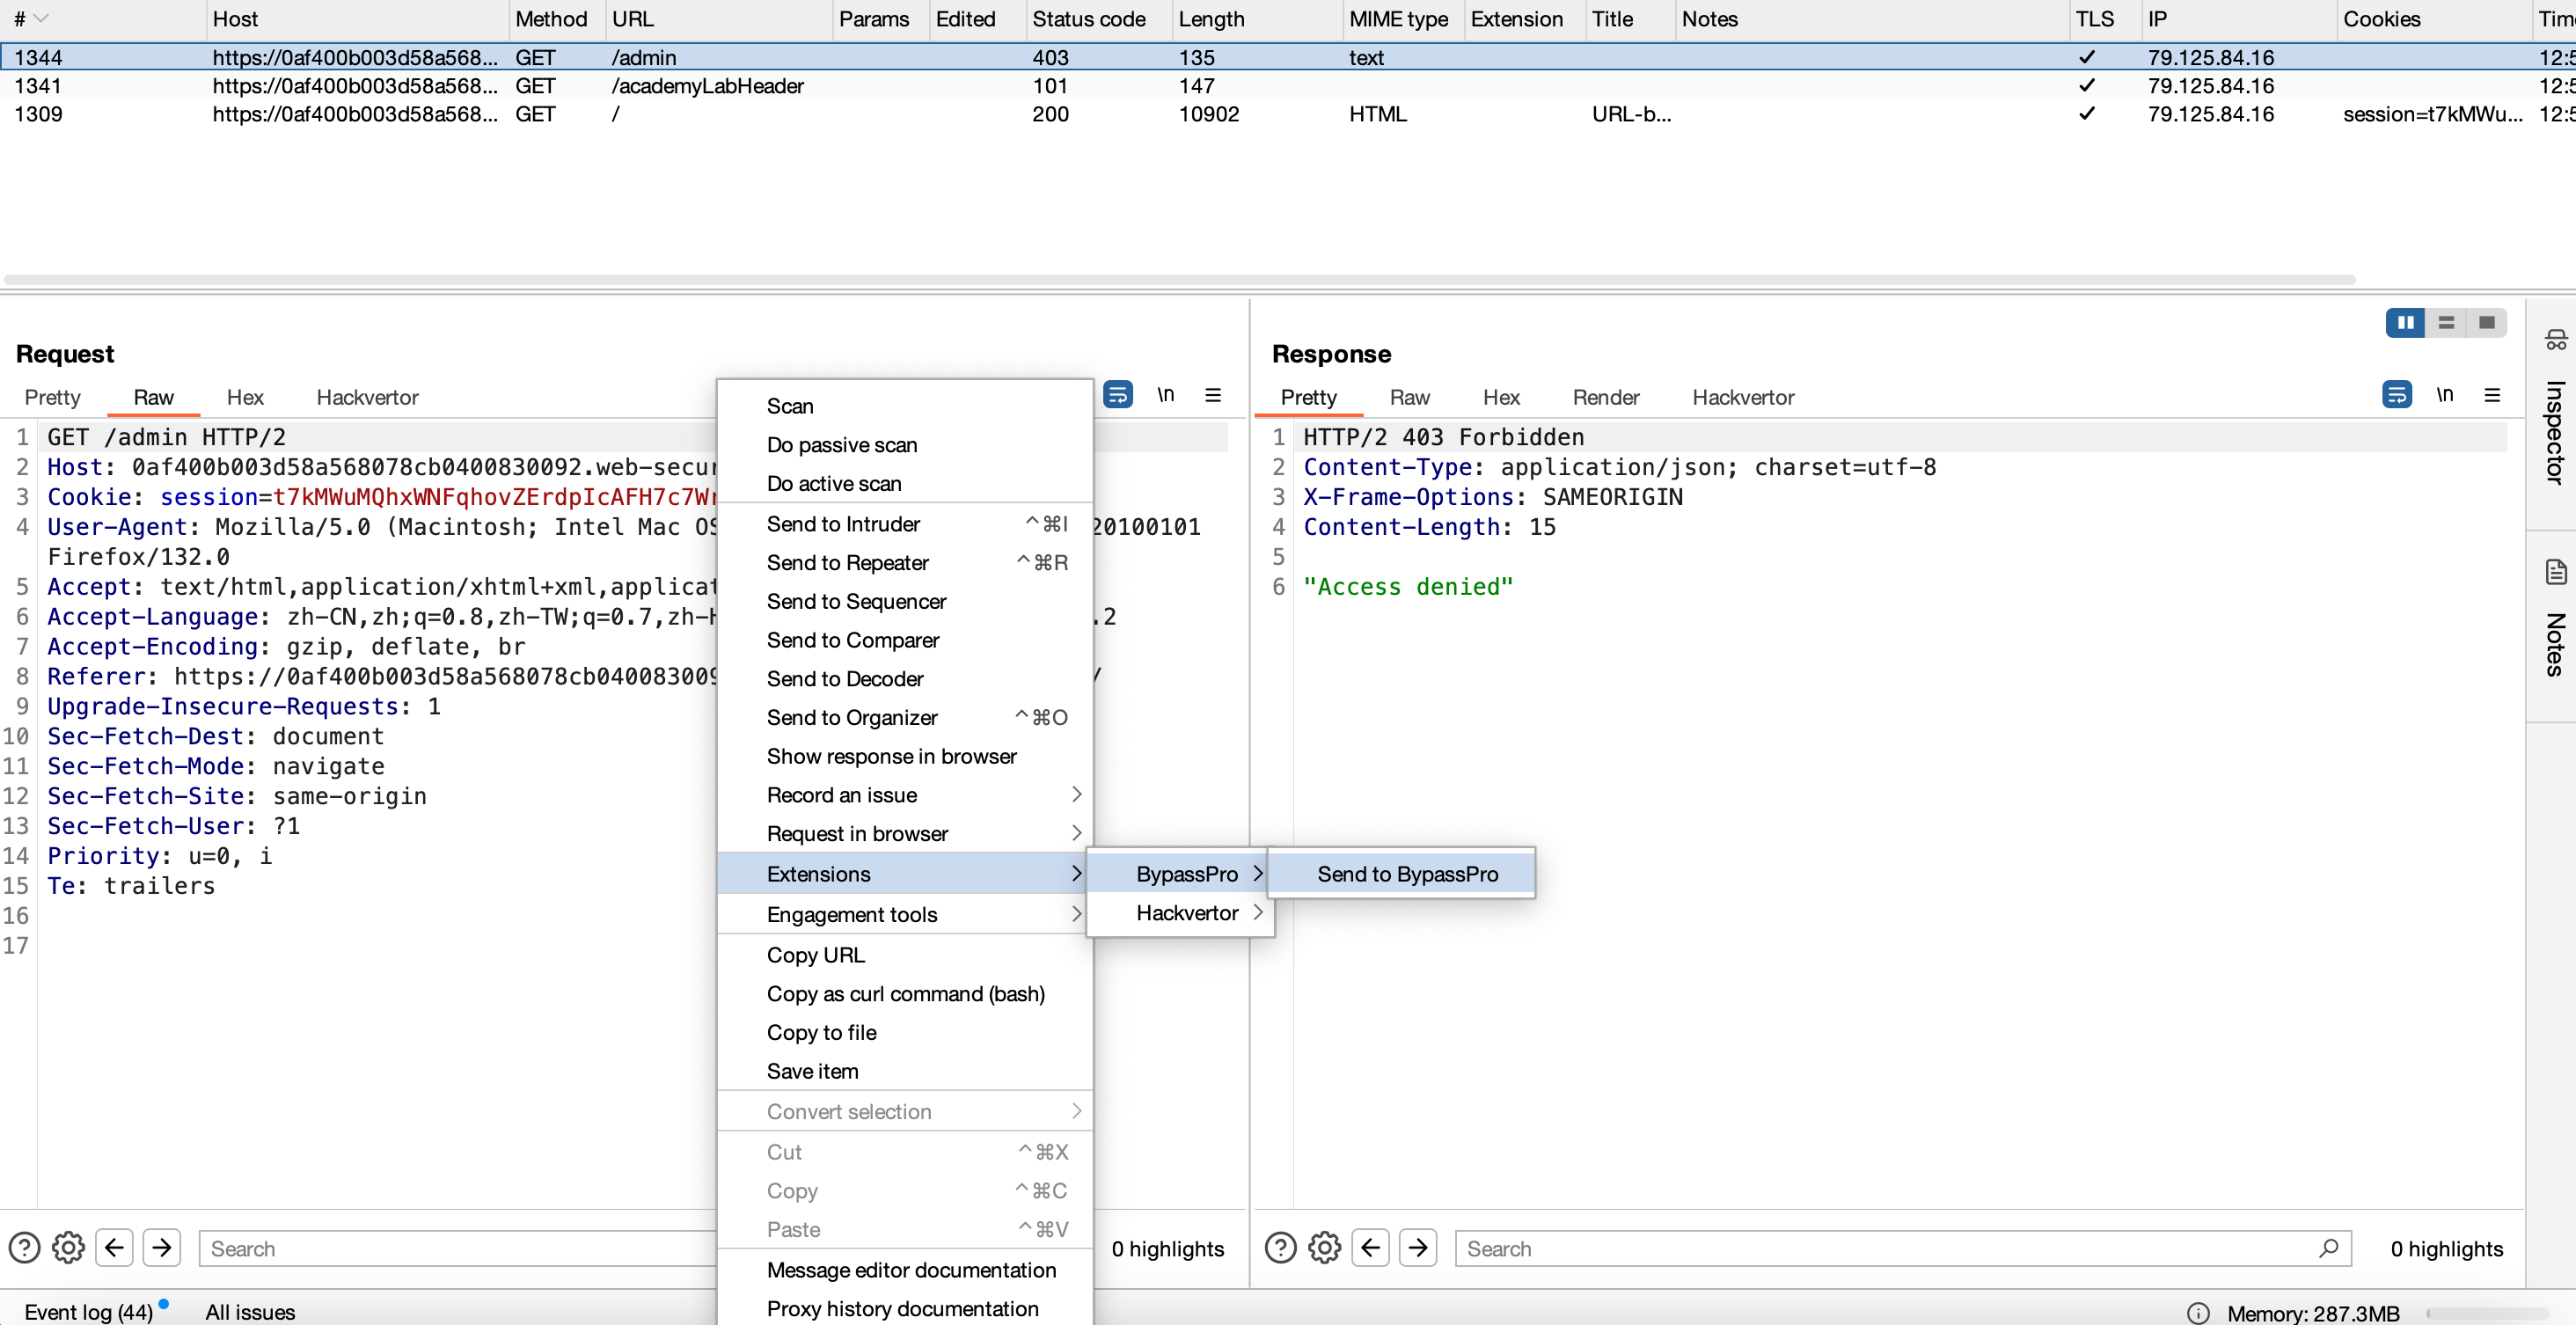This screenshot has width=2576, height=1325.
Task: Toggle word wrap icon in Request panel
Action: click(1117, 395)
